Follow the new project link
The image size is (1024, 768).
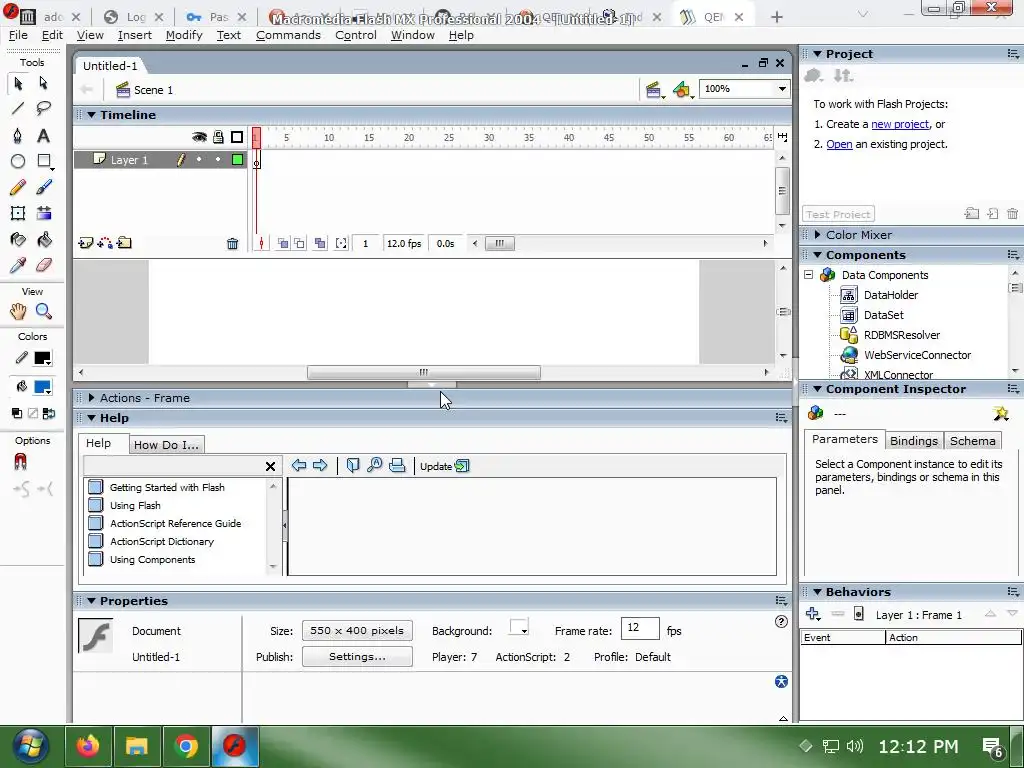click(x=899, y=124)
